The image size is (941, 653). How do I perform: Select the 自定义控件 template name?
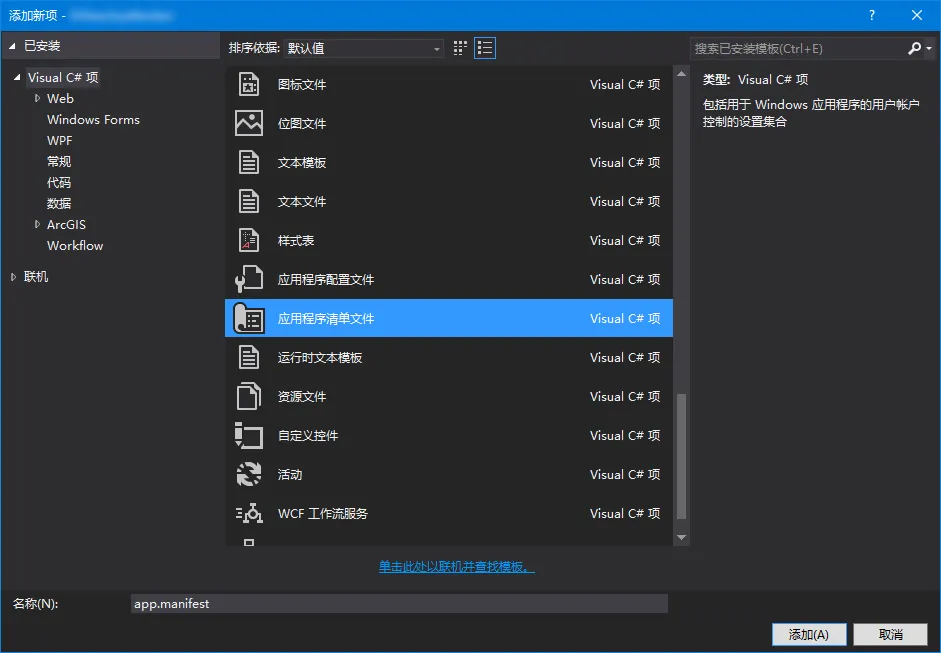point(308,436)
